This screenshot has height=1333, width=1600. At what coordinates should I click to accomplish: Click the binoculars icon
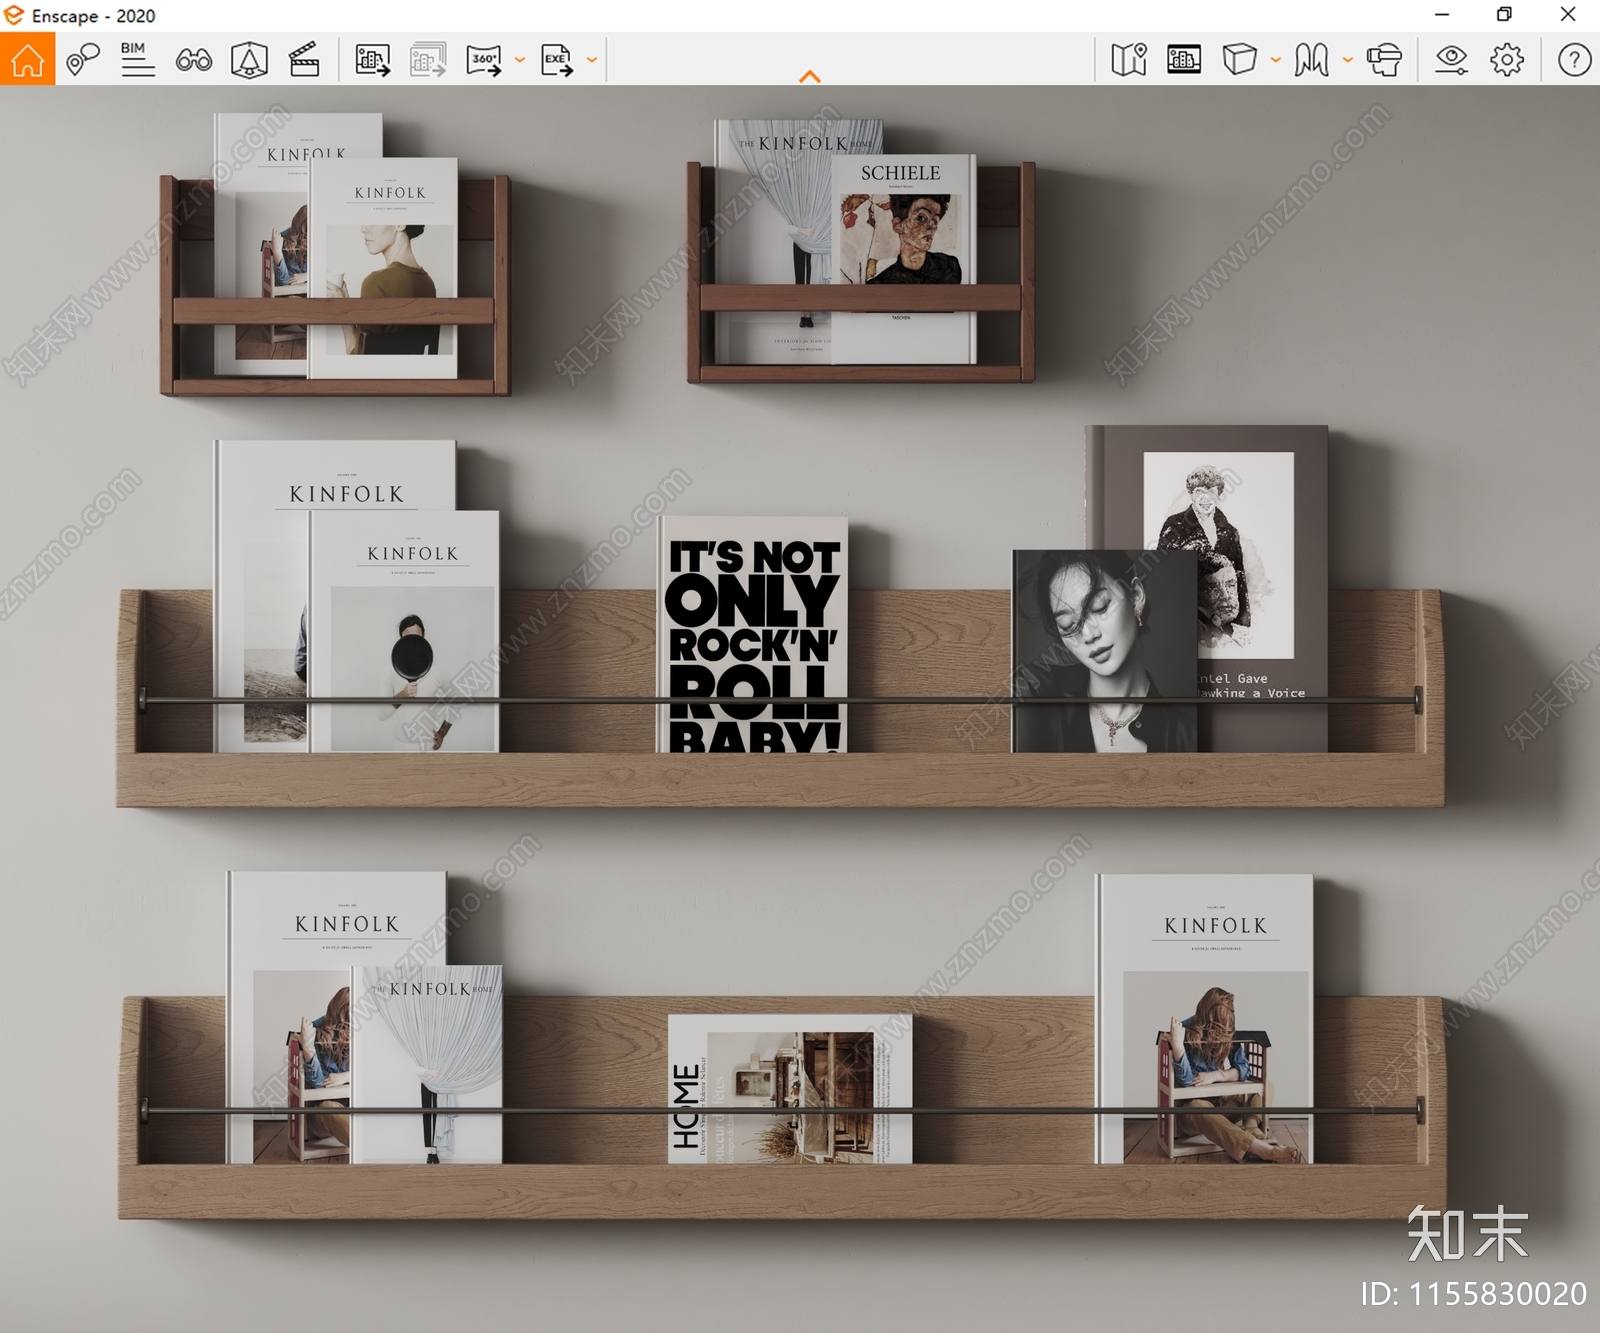click(194, 61)
